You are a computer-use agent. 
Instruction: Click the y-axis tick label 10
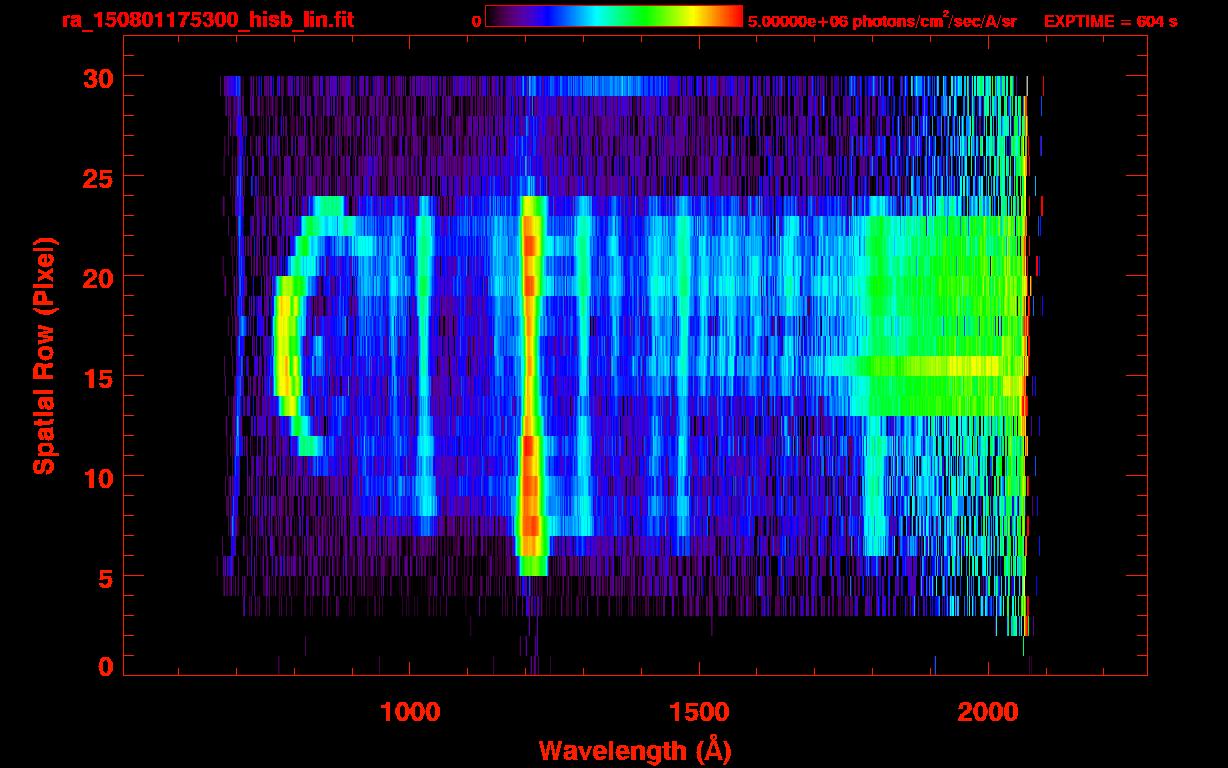98,477
